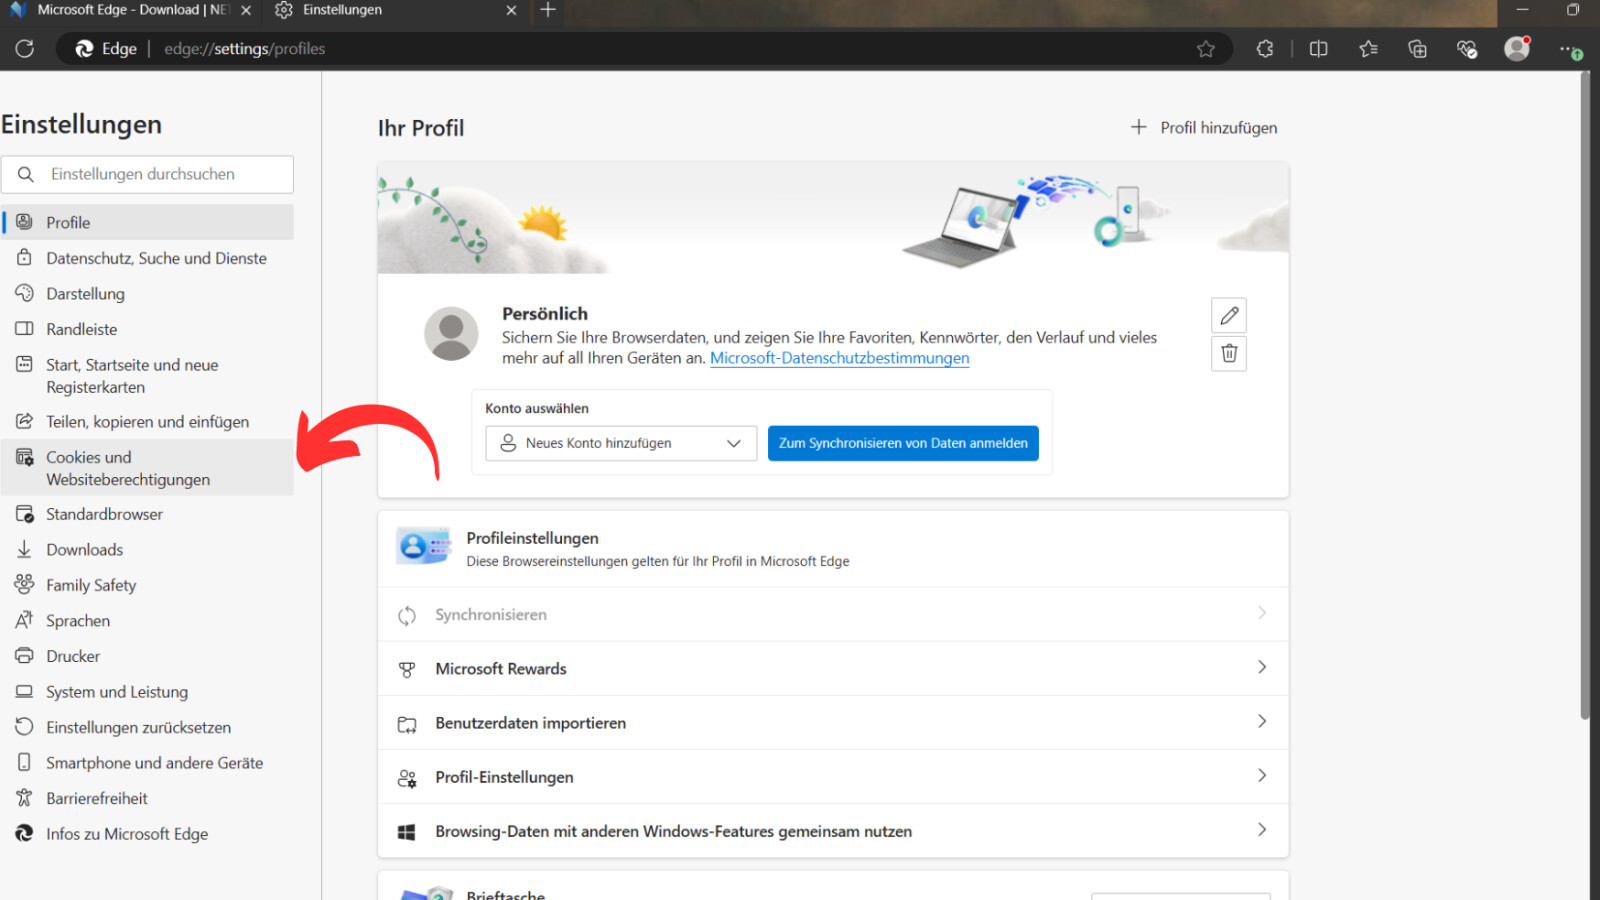Open a new tab with plus button
The height and width of the screenshot is (900, 1600).
click(x=548, y=10)
